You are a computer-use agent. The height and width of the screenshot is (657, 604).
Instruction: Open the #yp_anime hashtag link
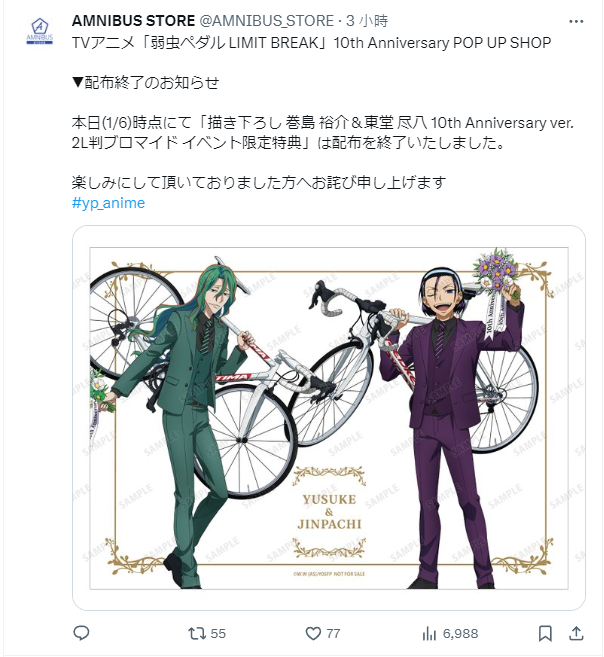click(x=108, y=203)
